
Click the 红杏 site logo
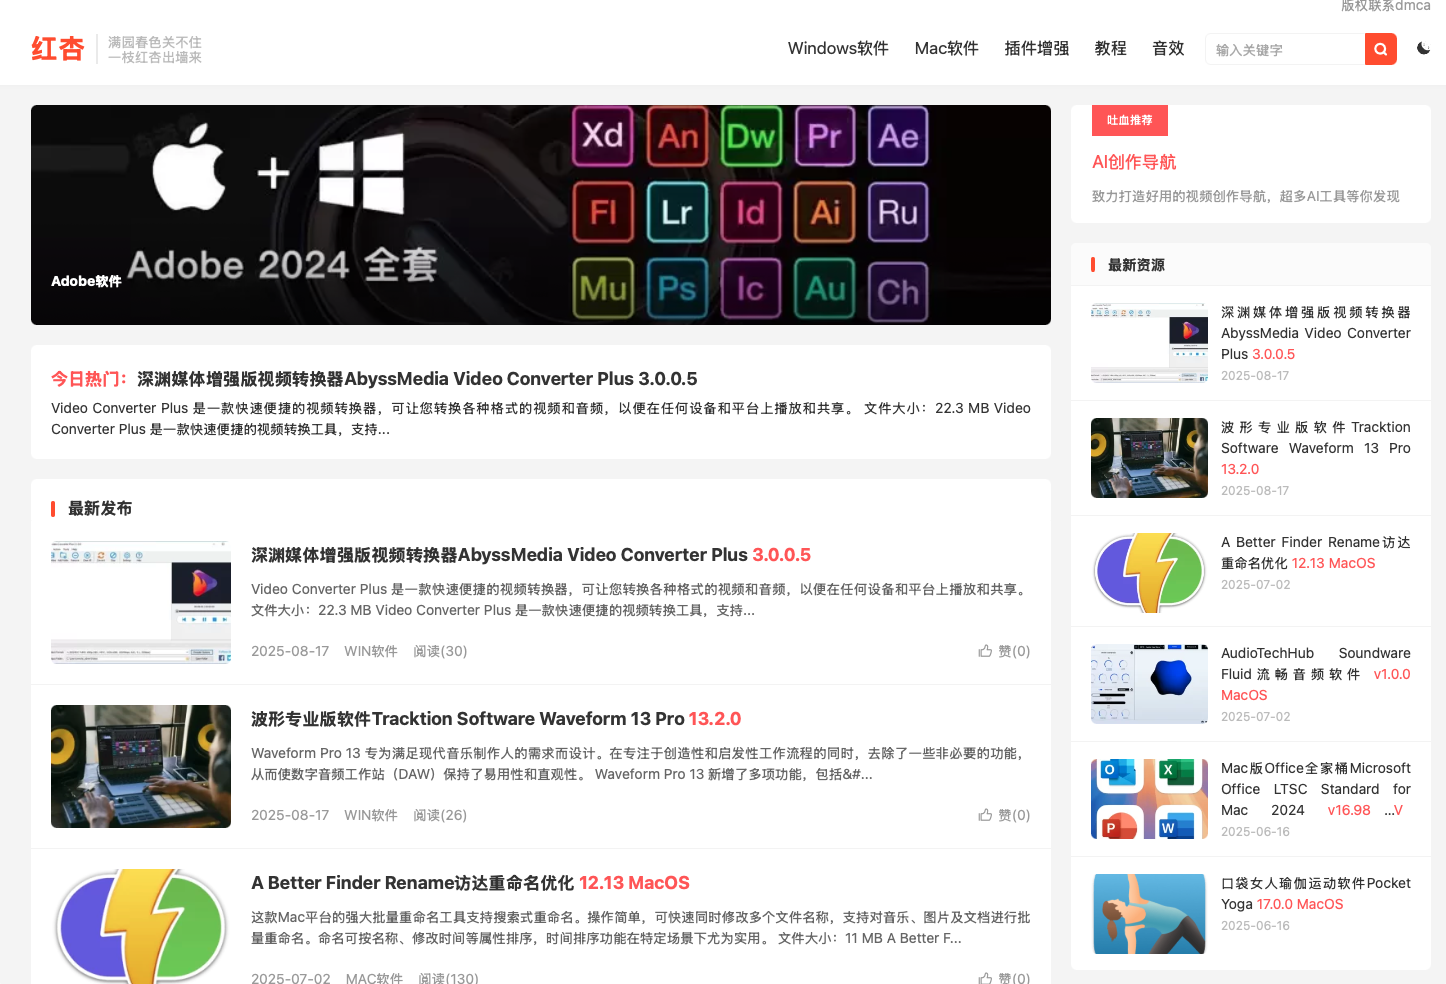pyautogui.click(x=59, y=47)
